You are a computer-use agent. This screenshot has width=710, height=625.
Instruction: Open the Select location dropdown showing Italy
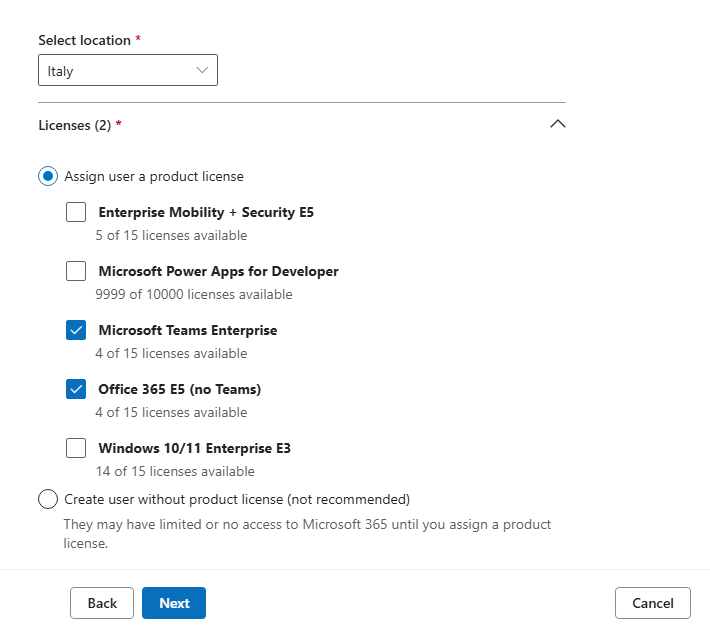[128, 70]
